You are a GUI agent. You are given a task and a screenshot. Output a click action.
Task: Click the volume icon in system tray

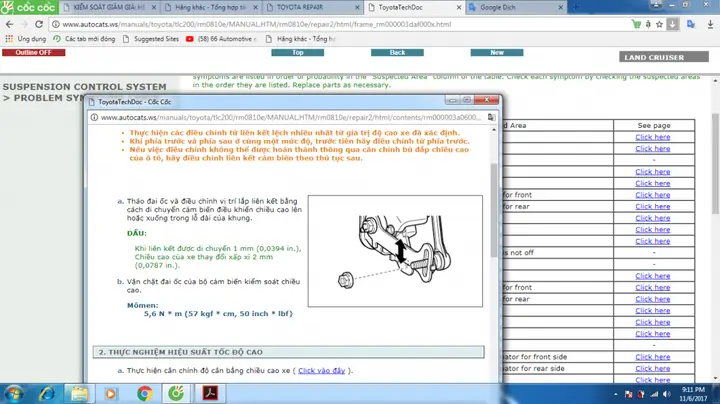coord(667,394)
